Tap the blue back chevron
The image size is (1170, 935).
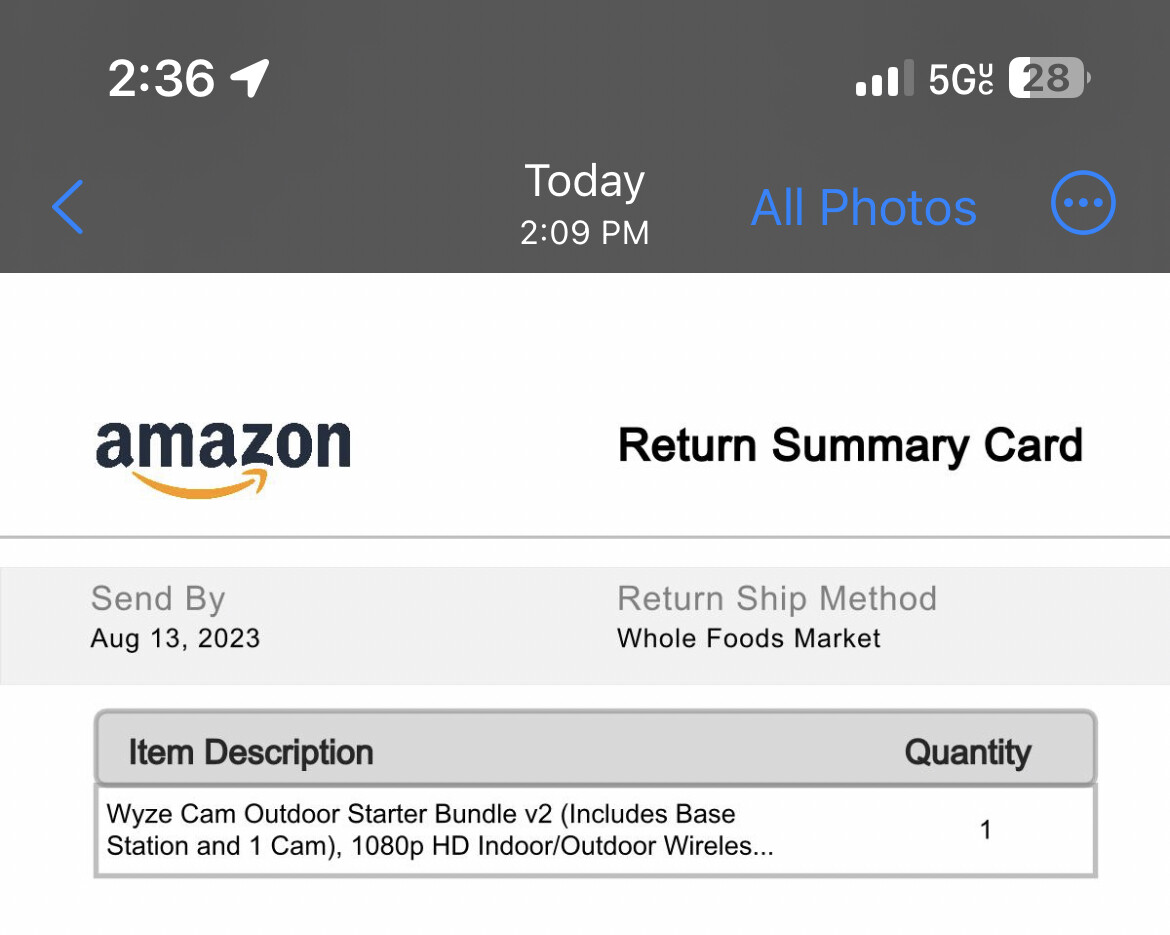(68, 207)
